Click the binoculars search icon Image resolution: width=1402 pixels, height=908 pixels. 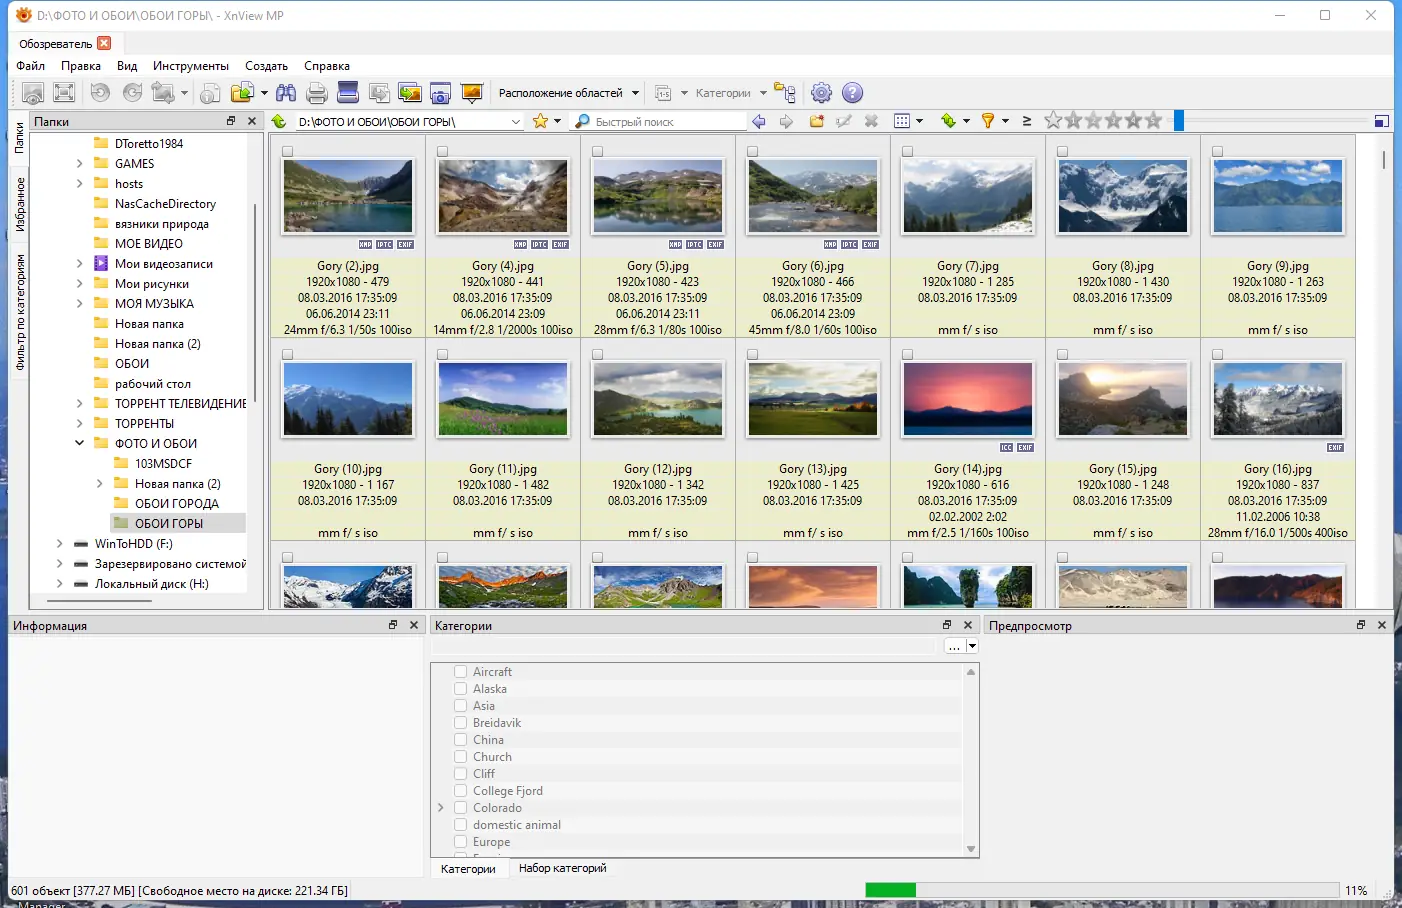(x=286, y=93)
